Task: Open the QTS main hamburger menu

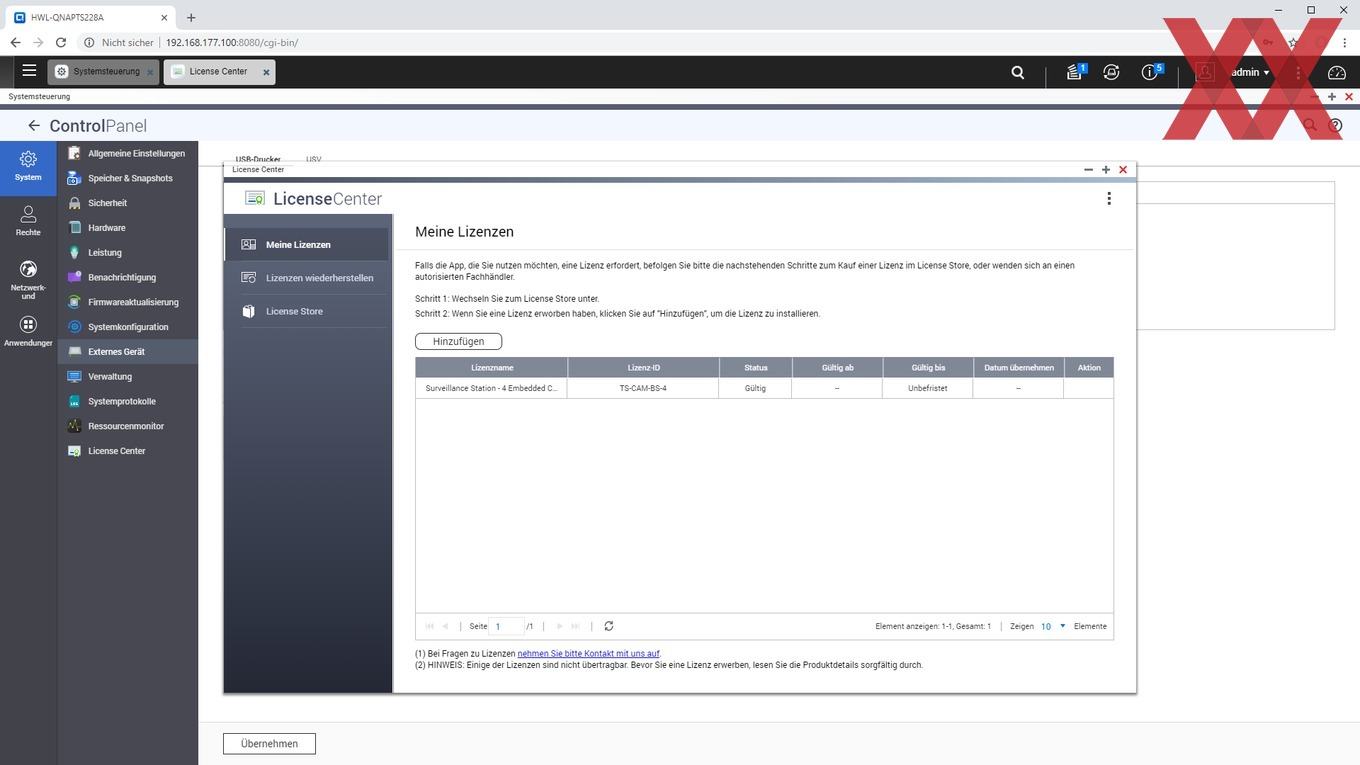Action: tap(29, 71)
